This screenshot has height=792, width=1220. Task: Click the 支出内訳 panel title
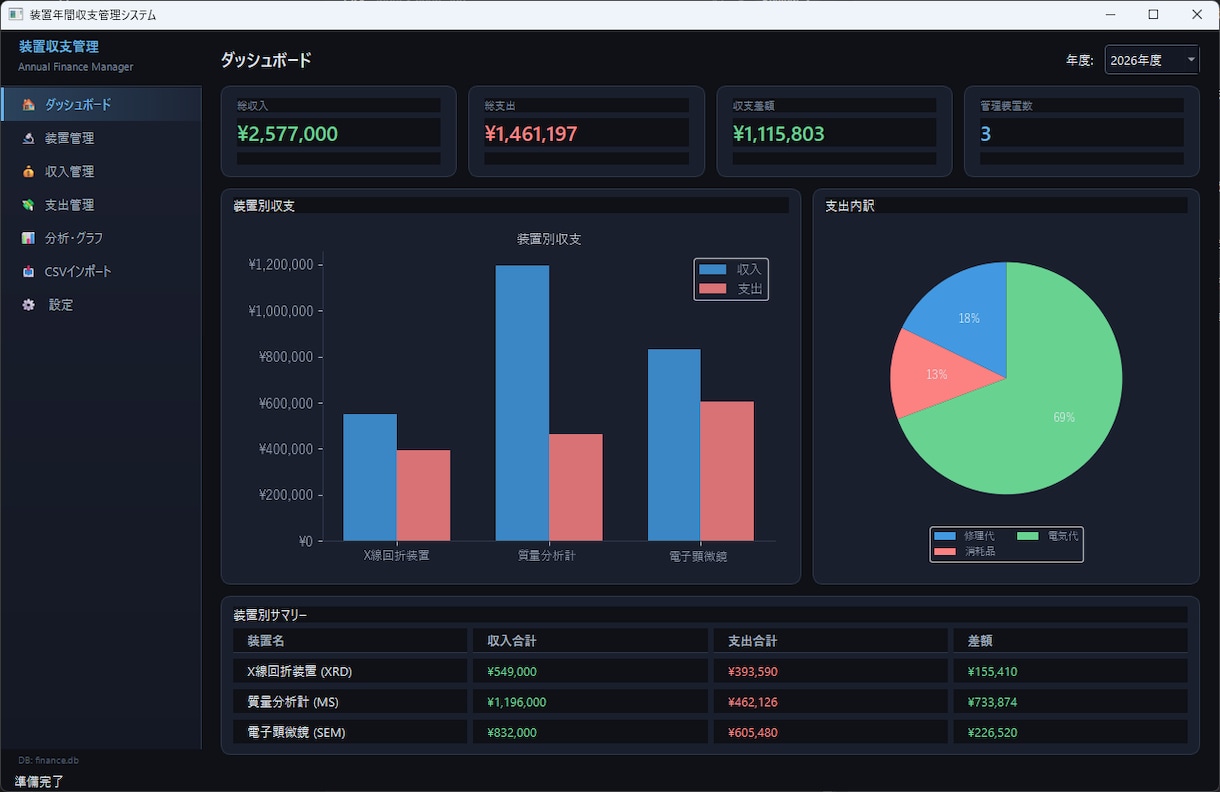(x=850, y=206)
